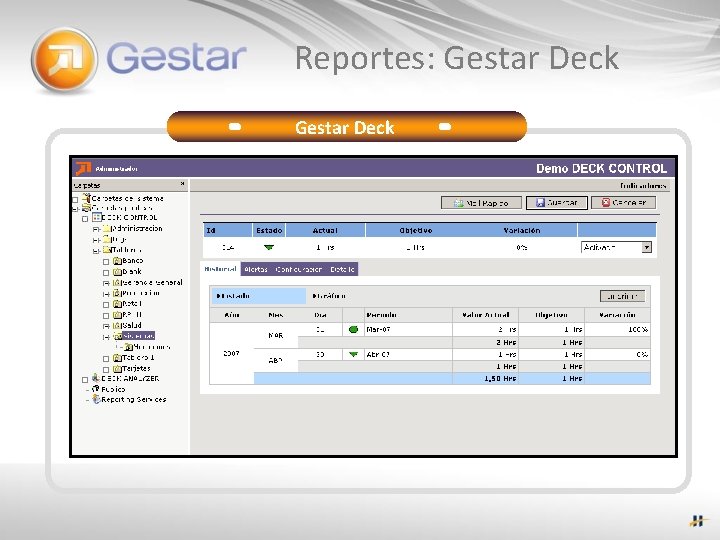Click the Publico icon in tree
This screenshot has width=720, height=540.
96,389
